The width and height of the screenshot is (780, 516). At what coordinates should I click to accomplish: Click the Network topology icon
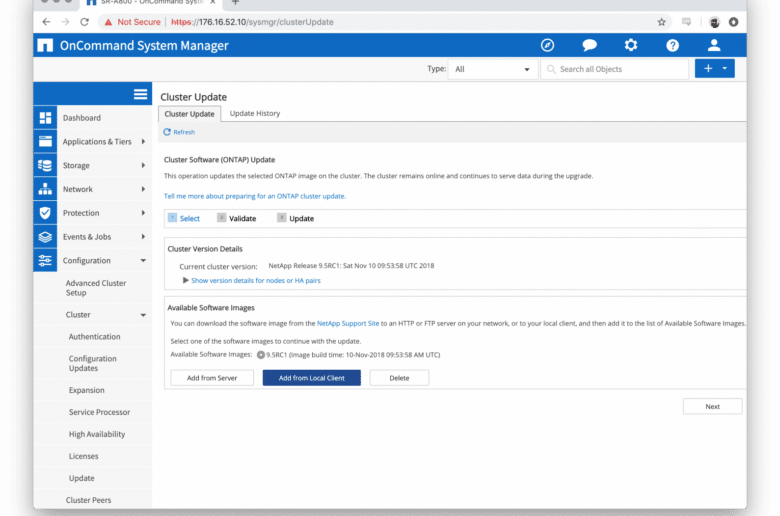[45, 189]
